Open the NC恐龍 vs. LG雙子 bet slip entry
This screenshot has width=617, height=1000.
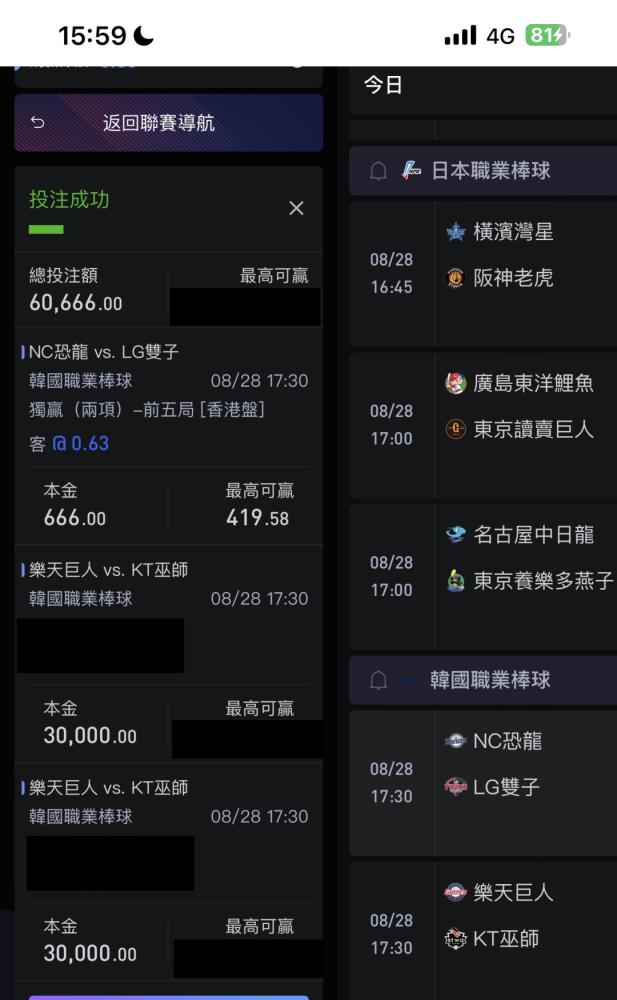104,351
